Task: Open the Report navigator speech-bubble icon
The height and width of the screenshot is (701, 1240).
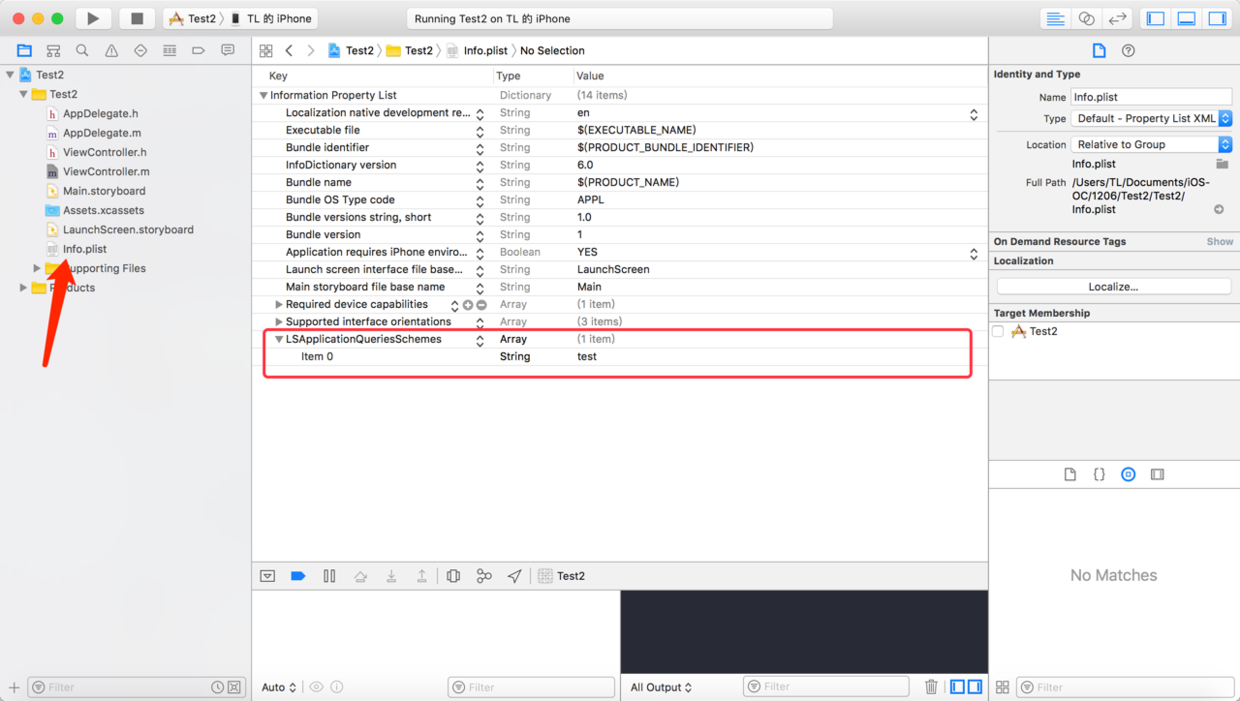Action: [x=227, y=50]
